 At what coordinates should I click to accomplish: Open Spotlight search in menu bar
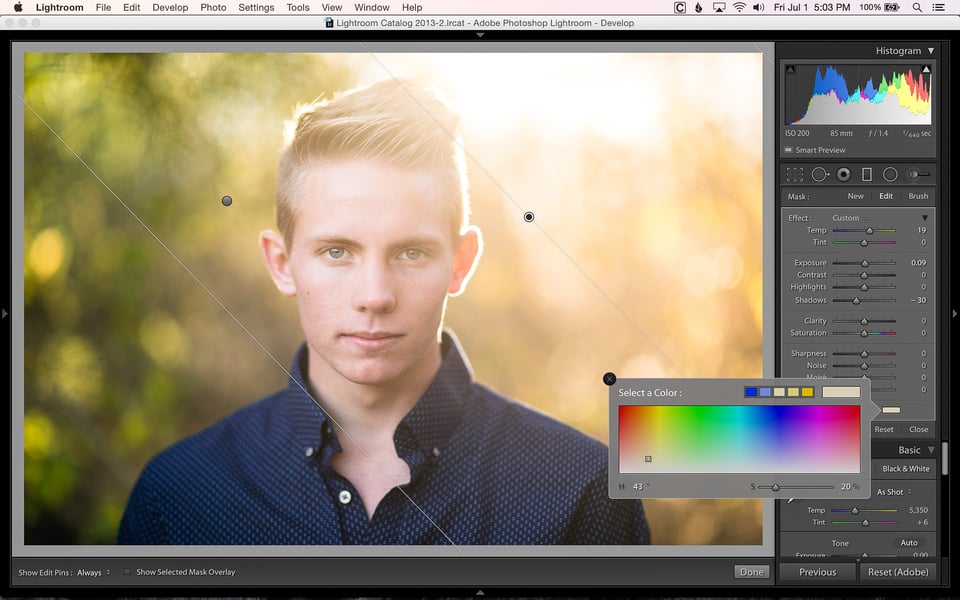click(917, 7)
